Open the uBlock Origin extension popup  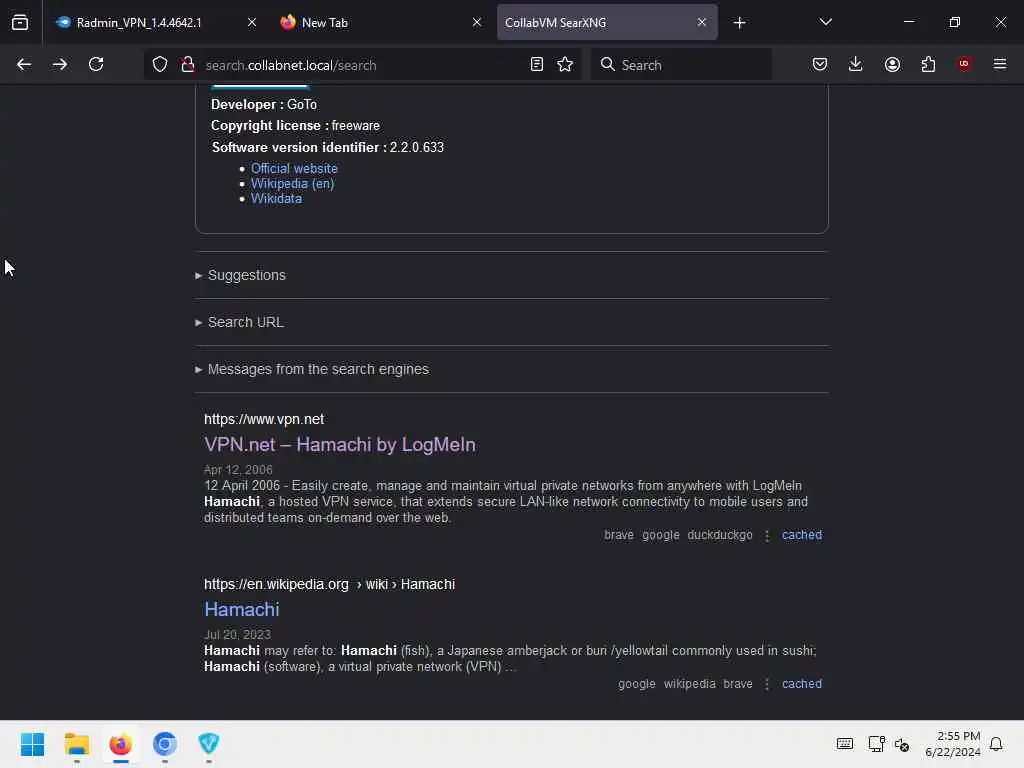pos(964,64)
